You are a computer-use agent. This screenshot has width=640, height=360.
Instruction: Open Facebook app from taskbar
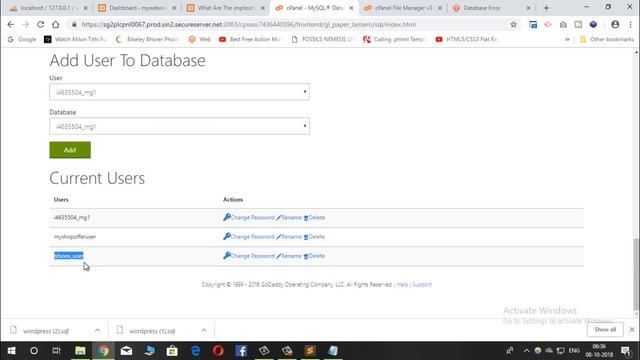[x=241, y=351]
